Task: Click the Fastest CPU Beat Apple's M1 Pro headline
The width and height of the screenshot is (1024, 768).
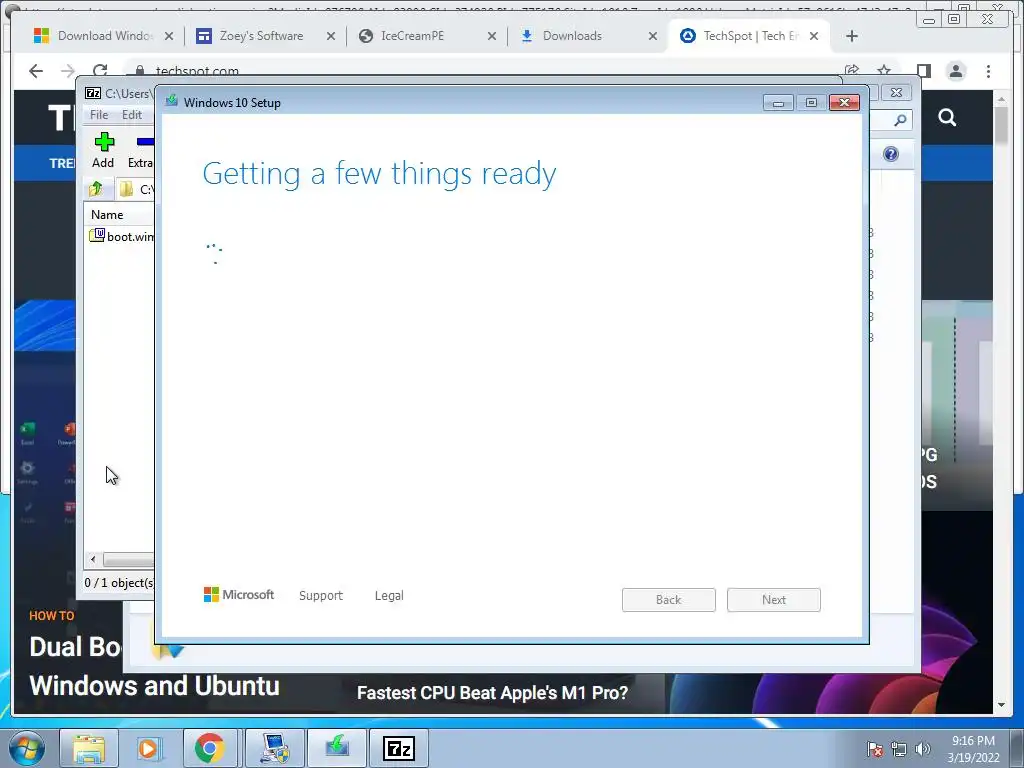Action: (492, 693)
